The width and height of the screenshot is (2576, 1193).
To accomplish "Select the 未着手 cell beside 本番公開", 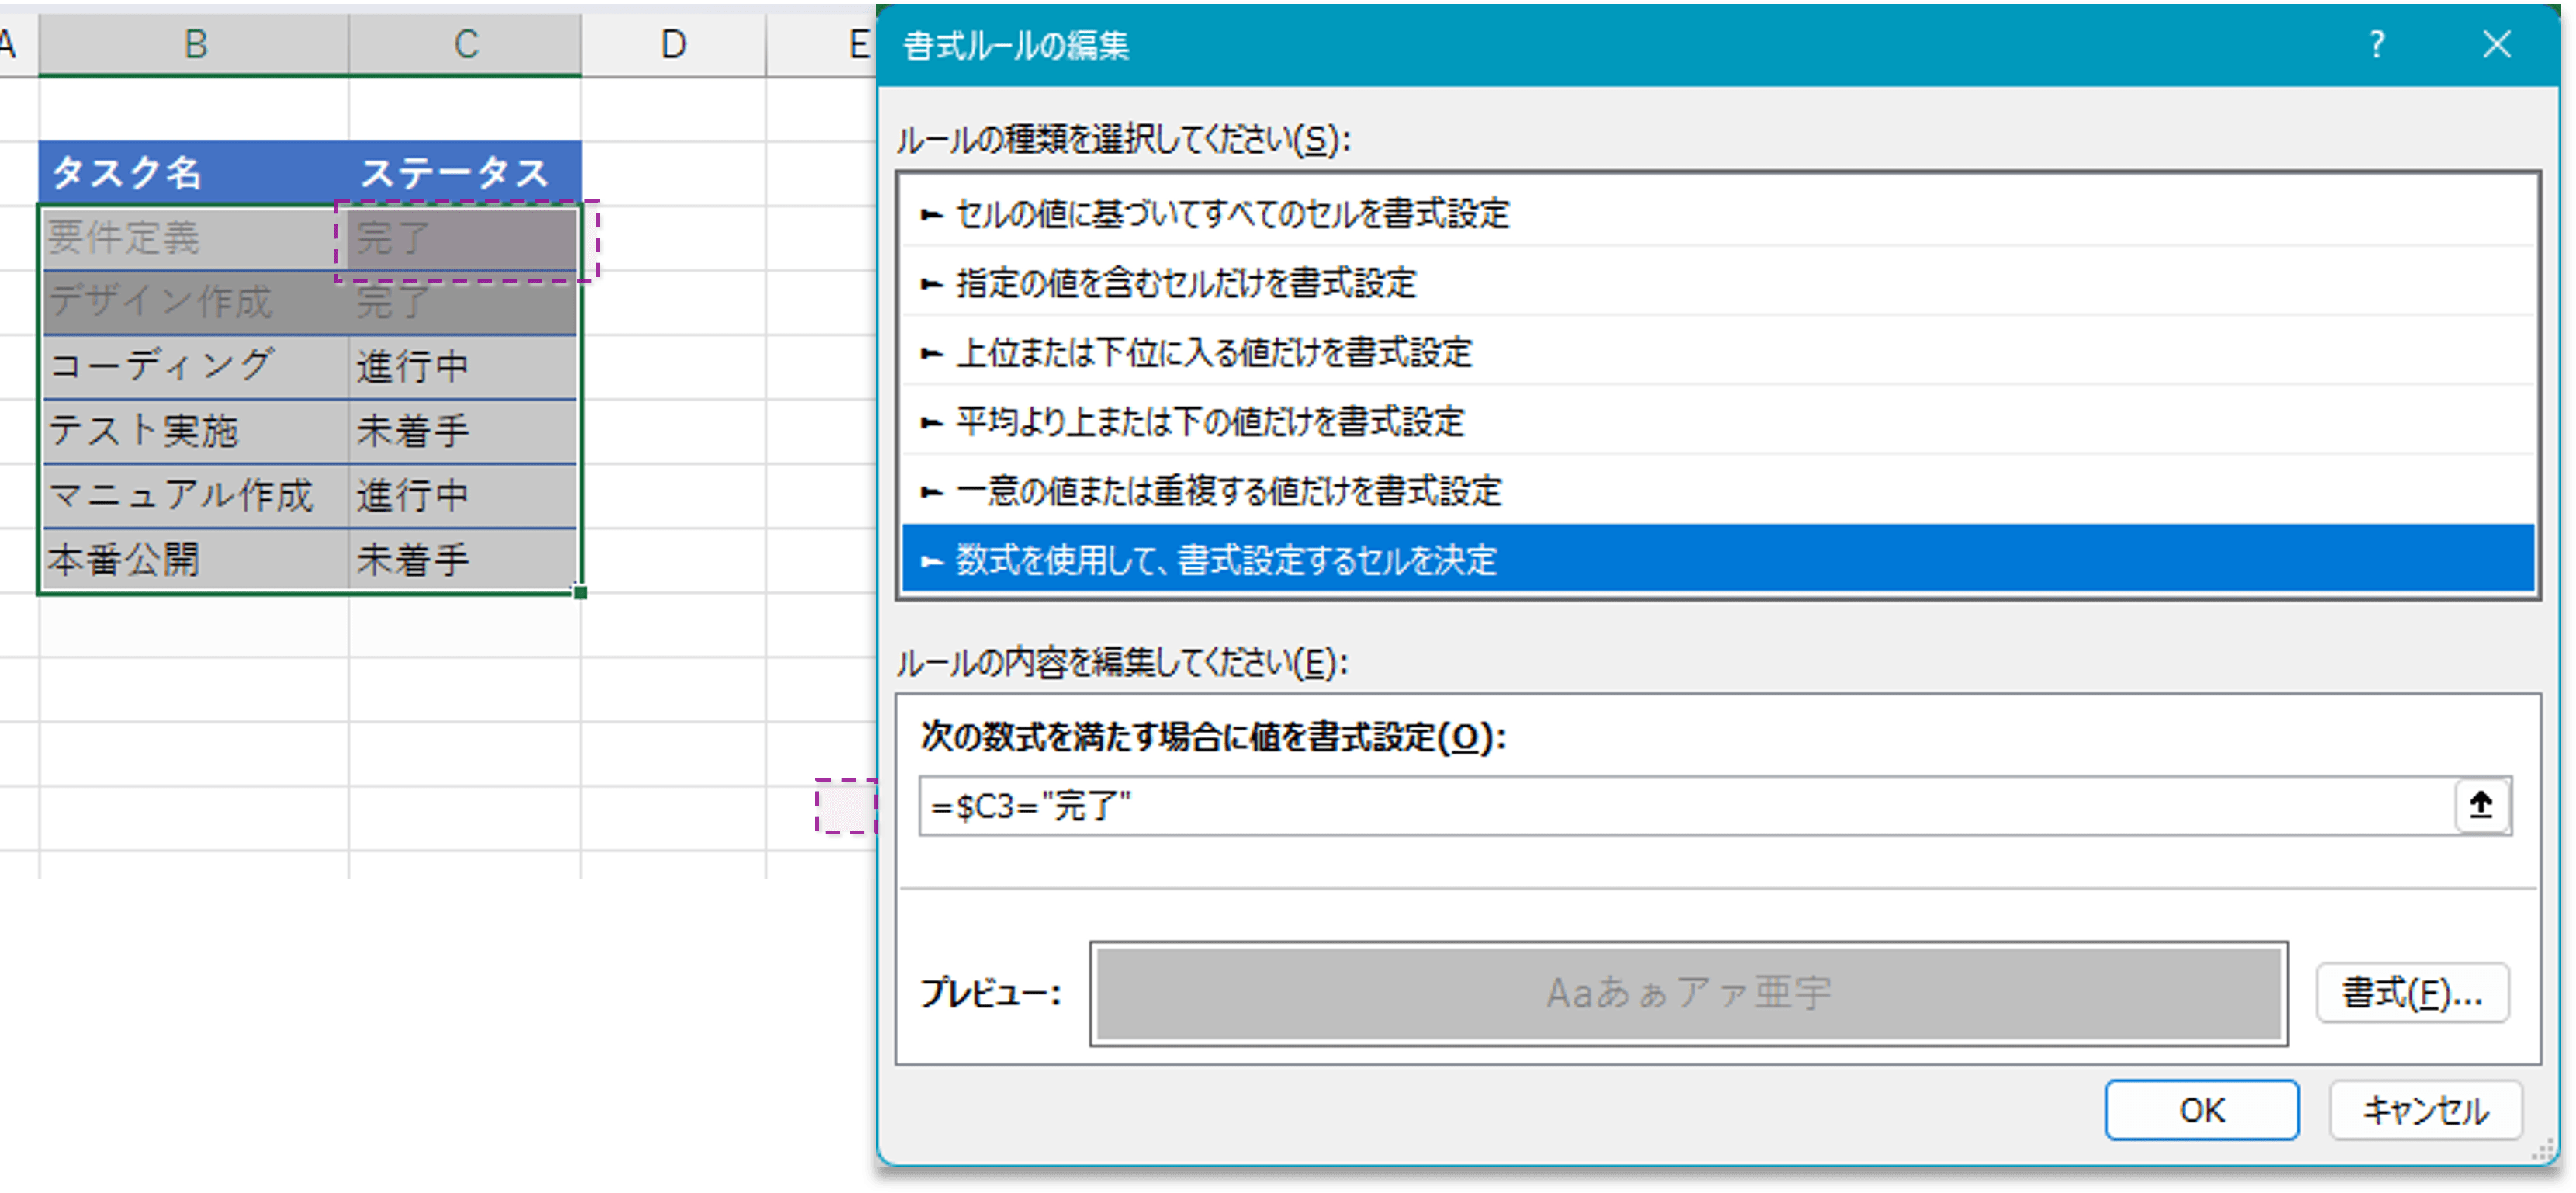I will pos(462,559).
